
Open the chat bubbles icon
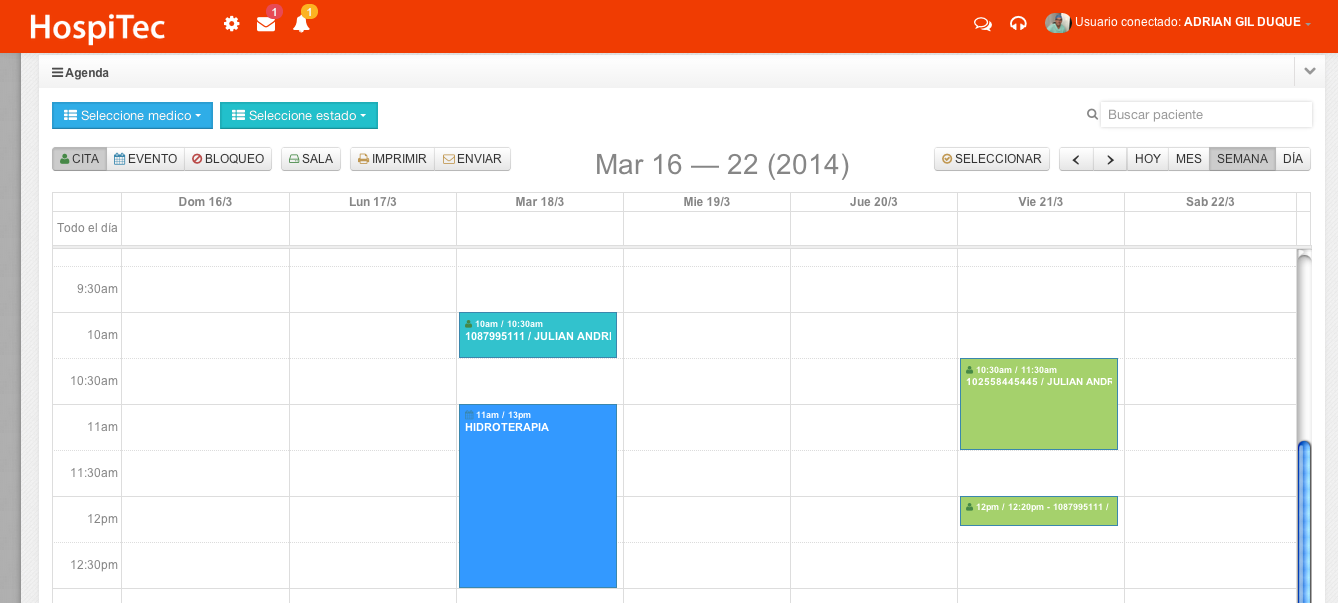[x=983, y=23]
